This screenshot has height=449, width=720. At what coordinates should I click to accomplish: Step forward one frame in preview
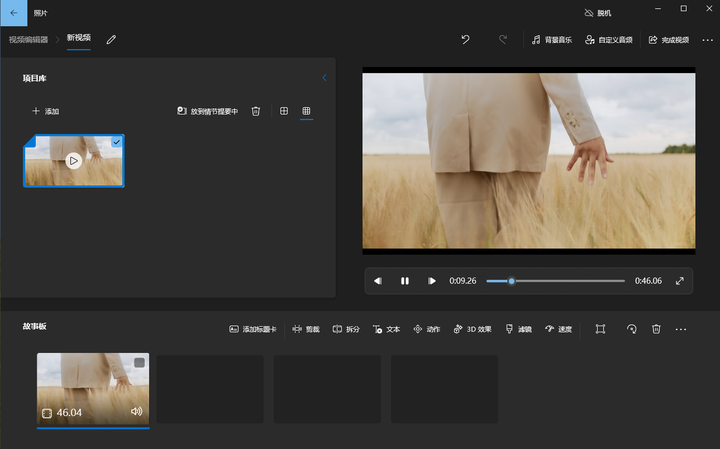[x=432, y=281]
